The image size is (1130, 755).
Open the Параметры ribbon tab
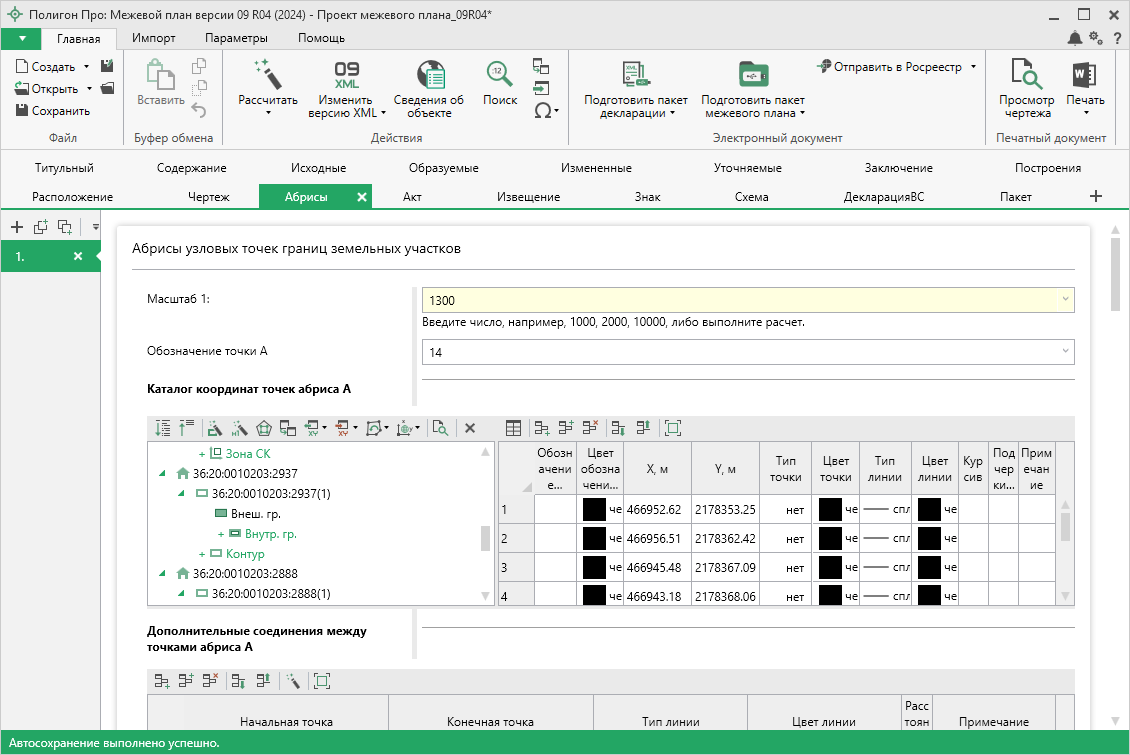[x=236, y=38]
